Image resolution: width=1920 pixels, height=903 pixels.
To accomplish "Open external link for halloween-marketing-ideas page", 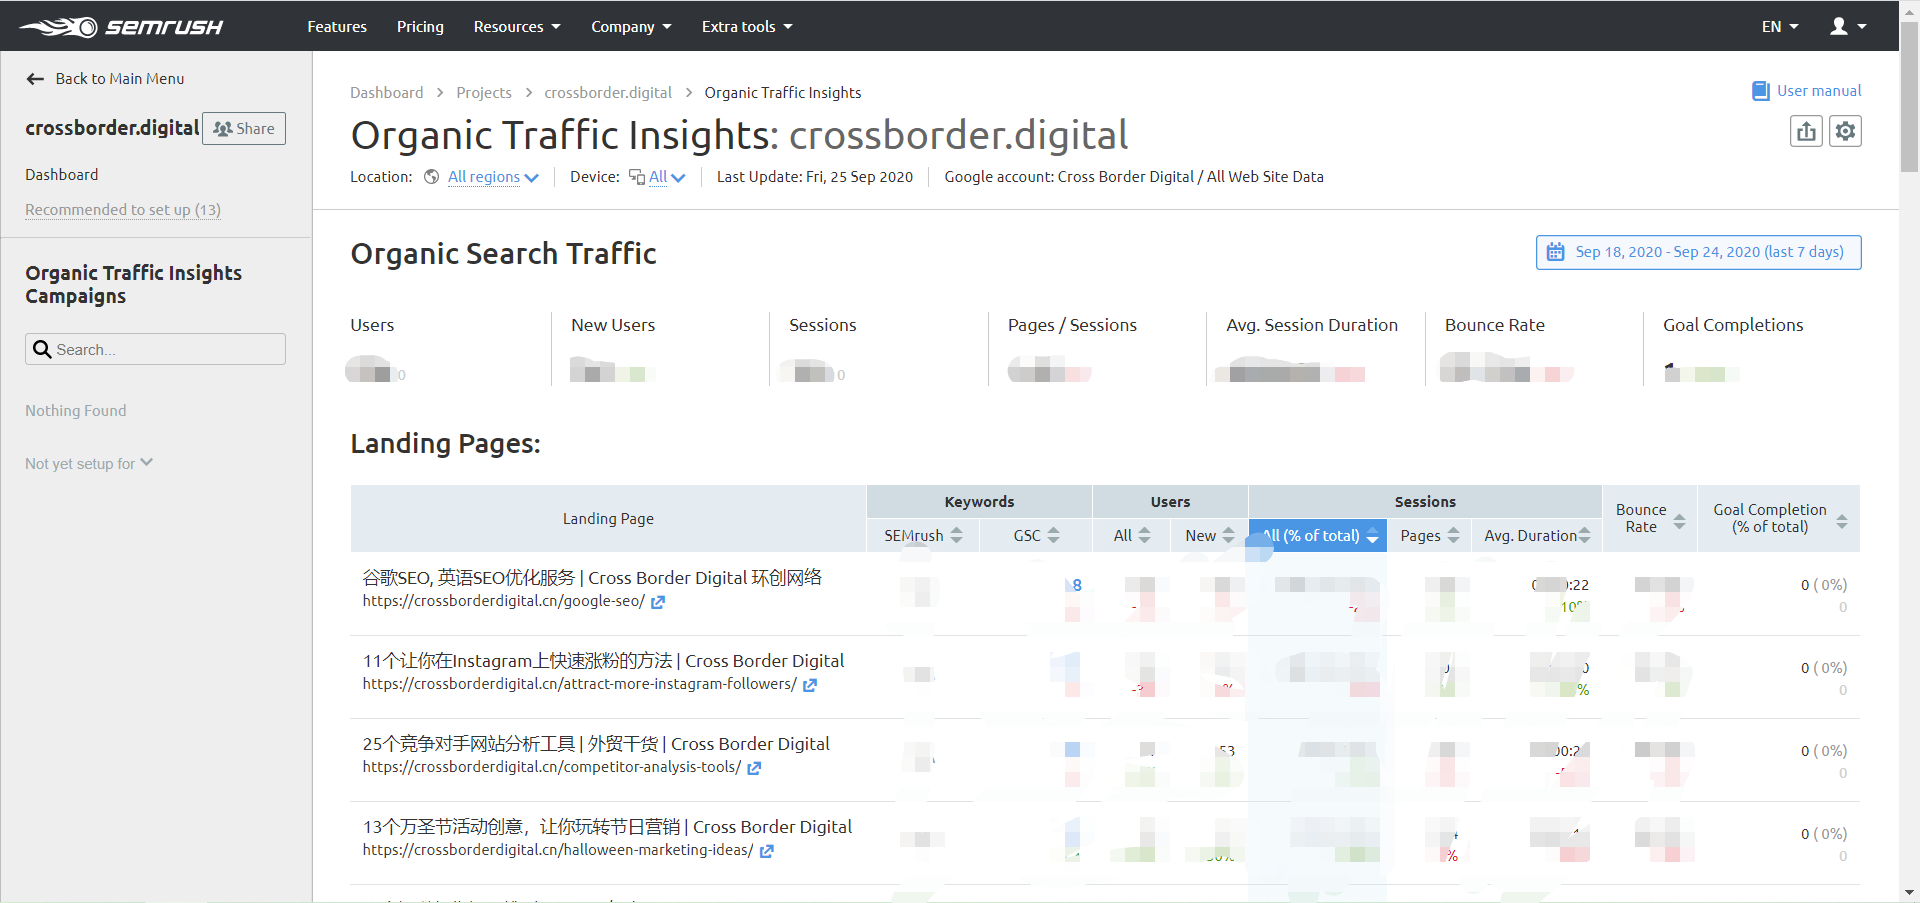I will pos(766,851).
